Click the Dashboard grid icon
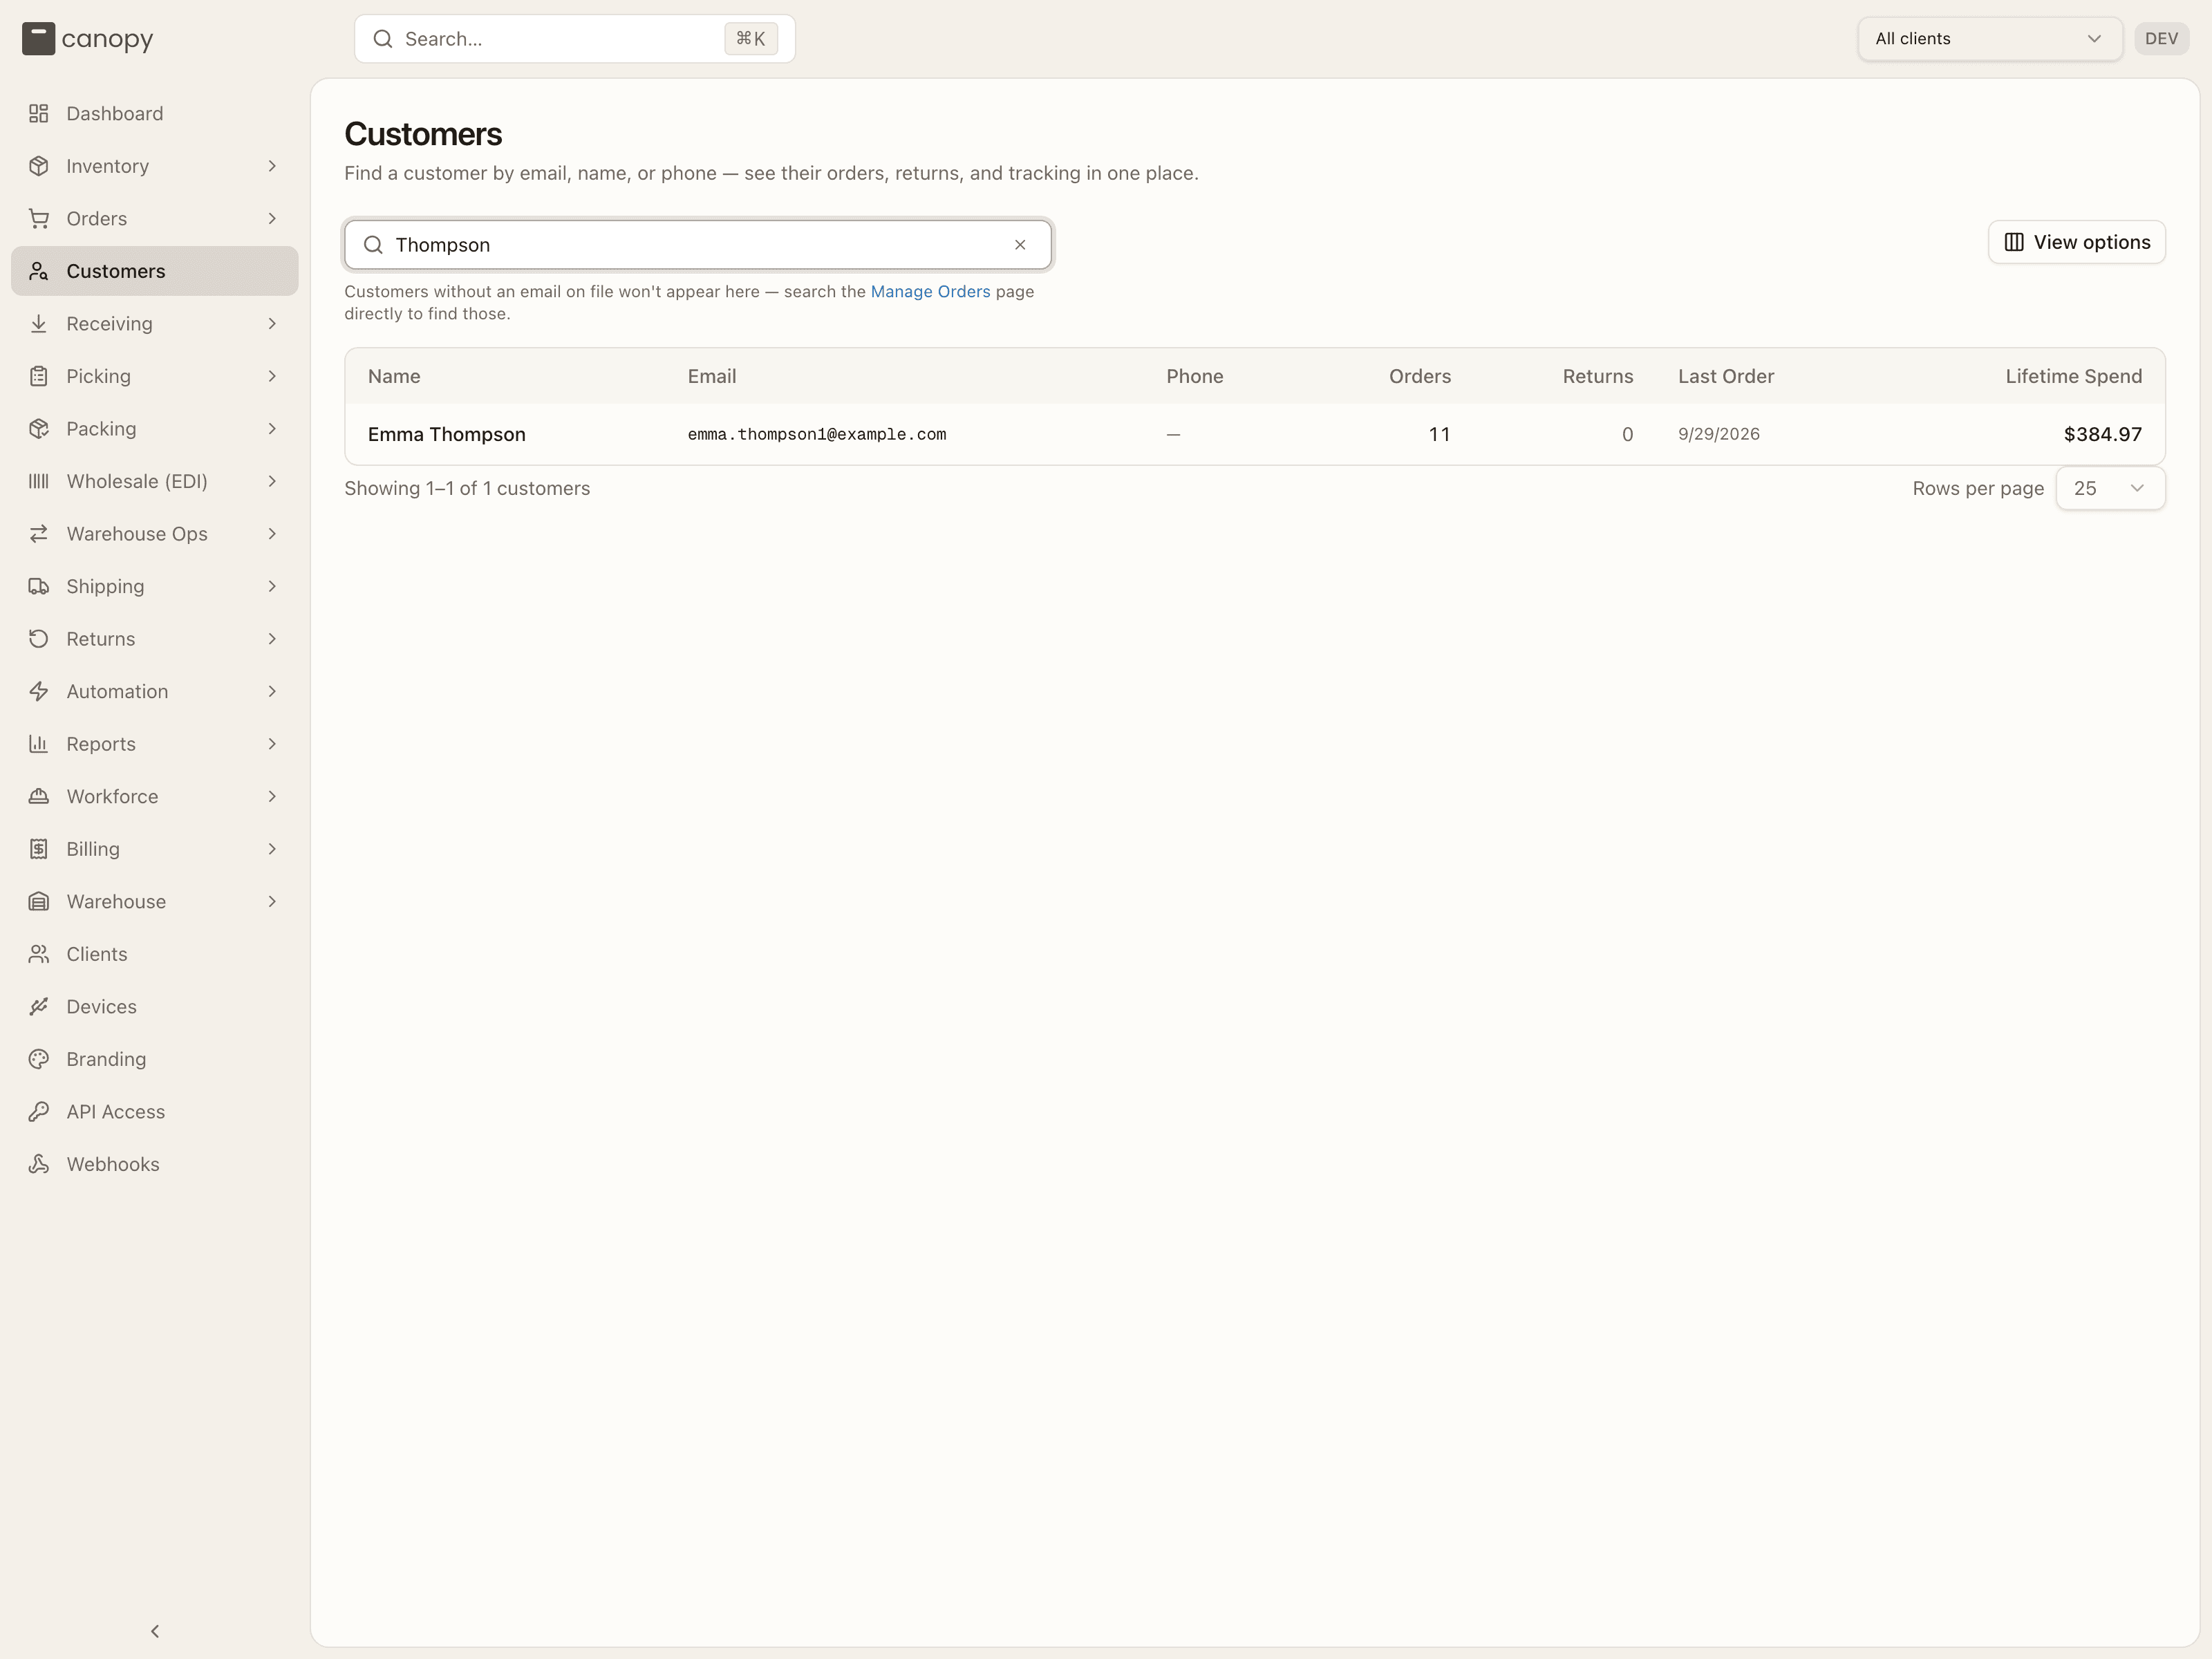This screenshot has height=1659, width=2212. (x=39, y=113)
